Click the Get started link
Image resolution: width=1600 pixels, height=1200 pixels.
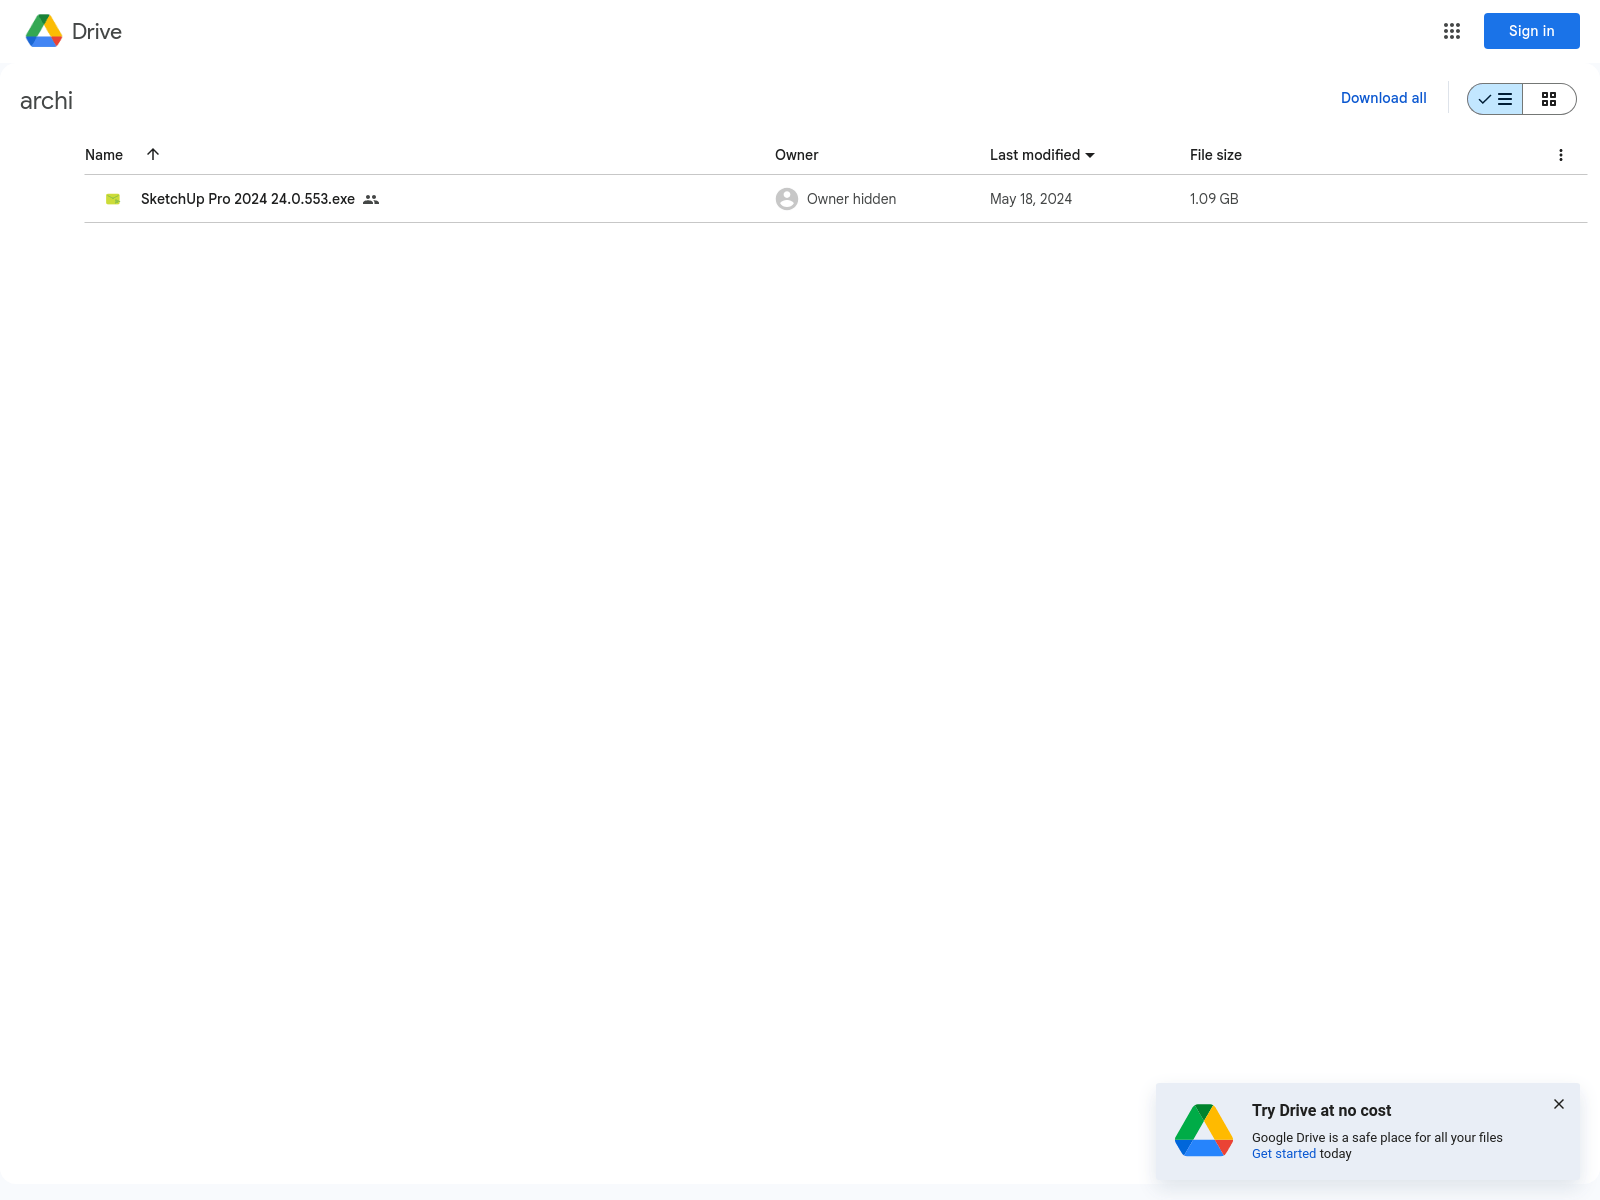click(1284, 1154)
